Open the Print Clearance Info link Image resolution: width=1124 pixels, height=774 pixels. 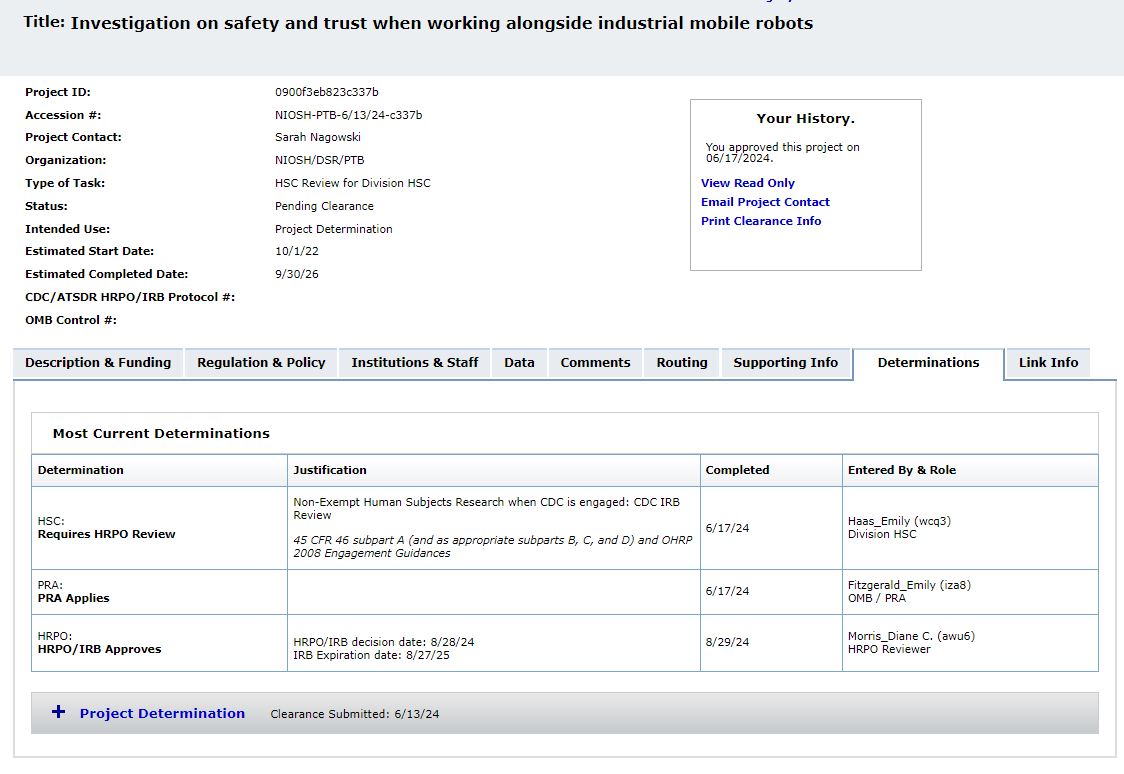761,221
